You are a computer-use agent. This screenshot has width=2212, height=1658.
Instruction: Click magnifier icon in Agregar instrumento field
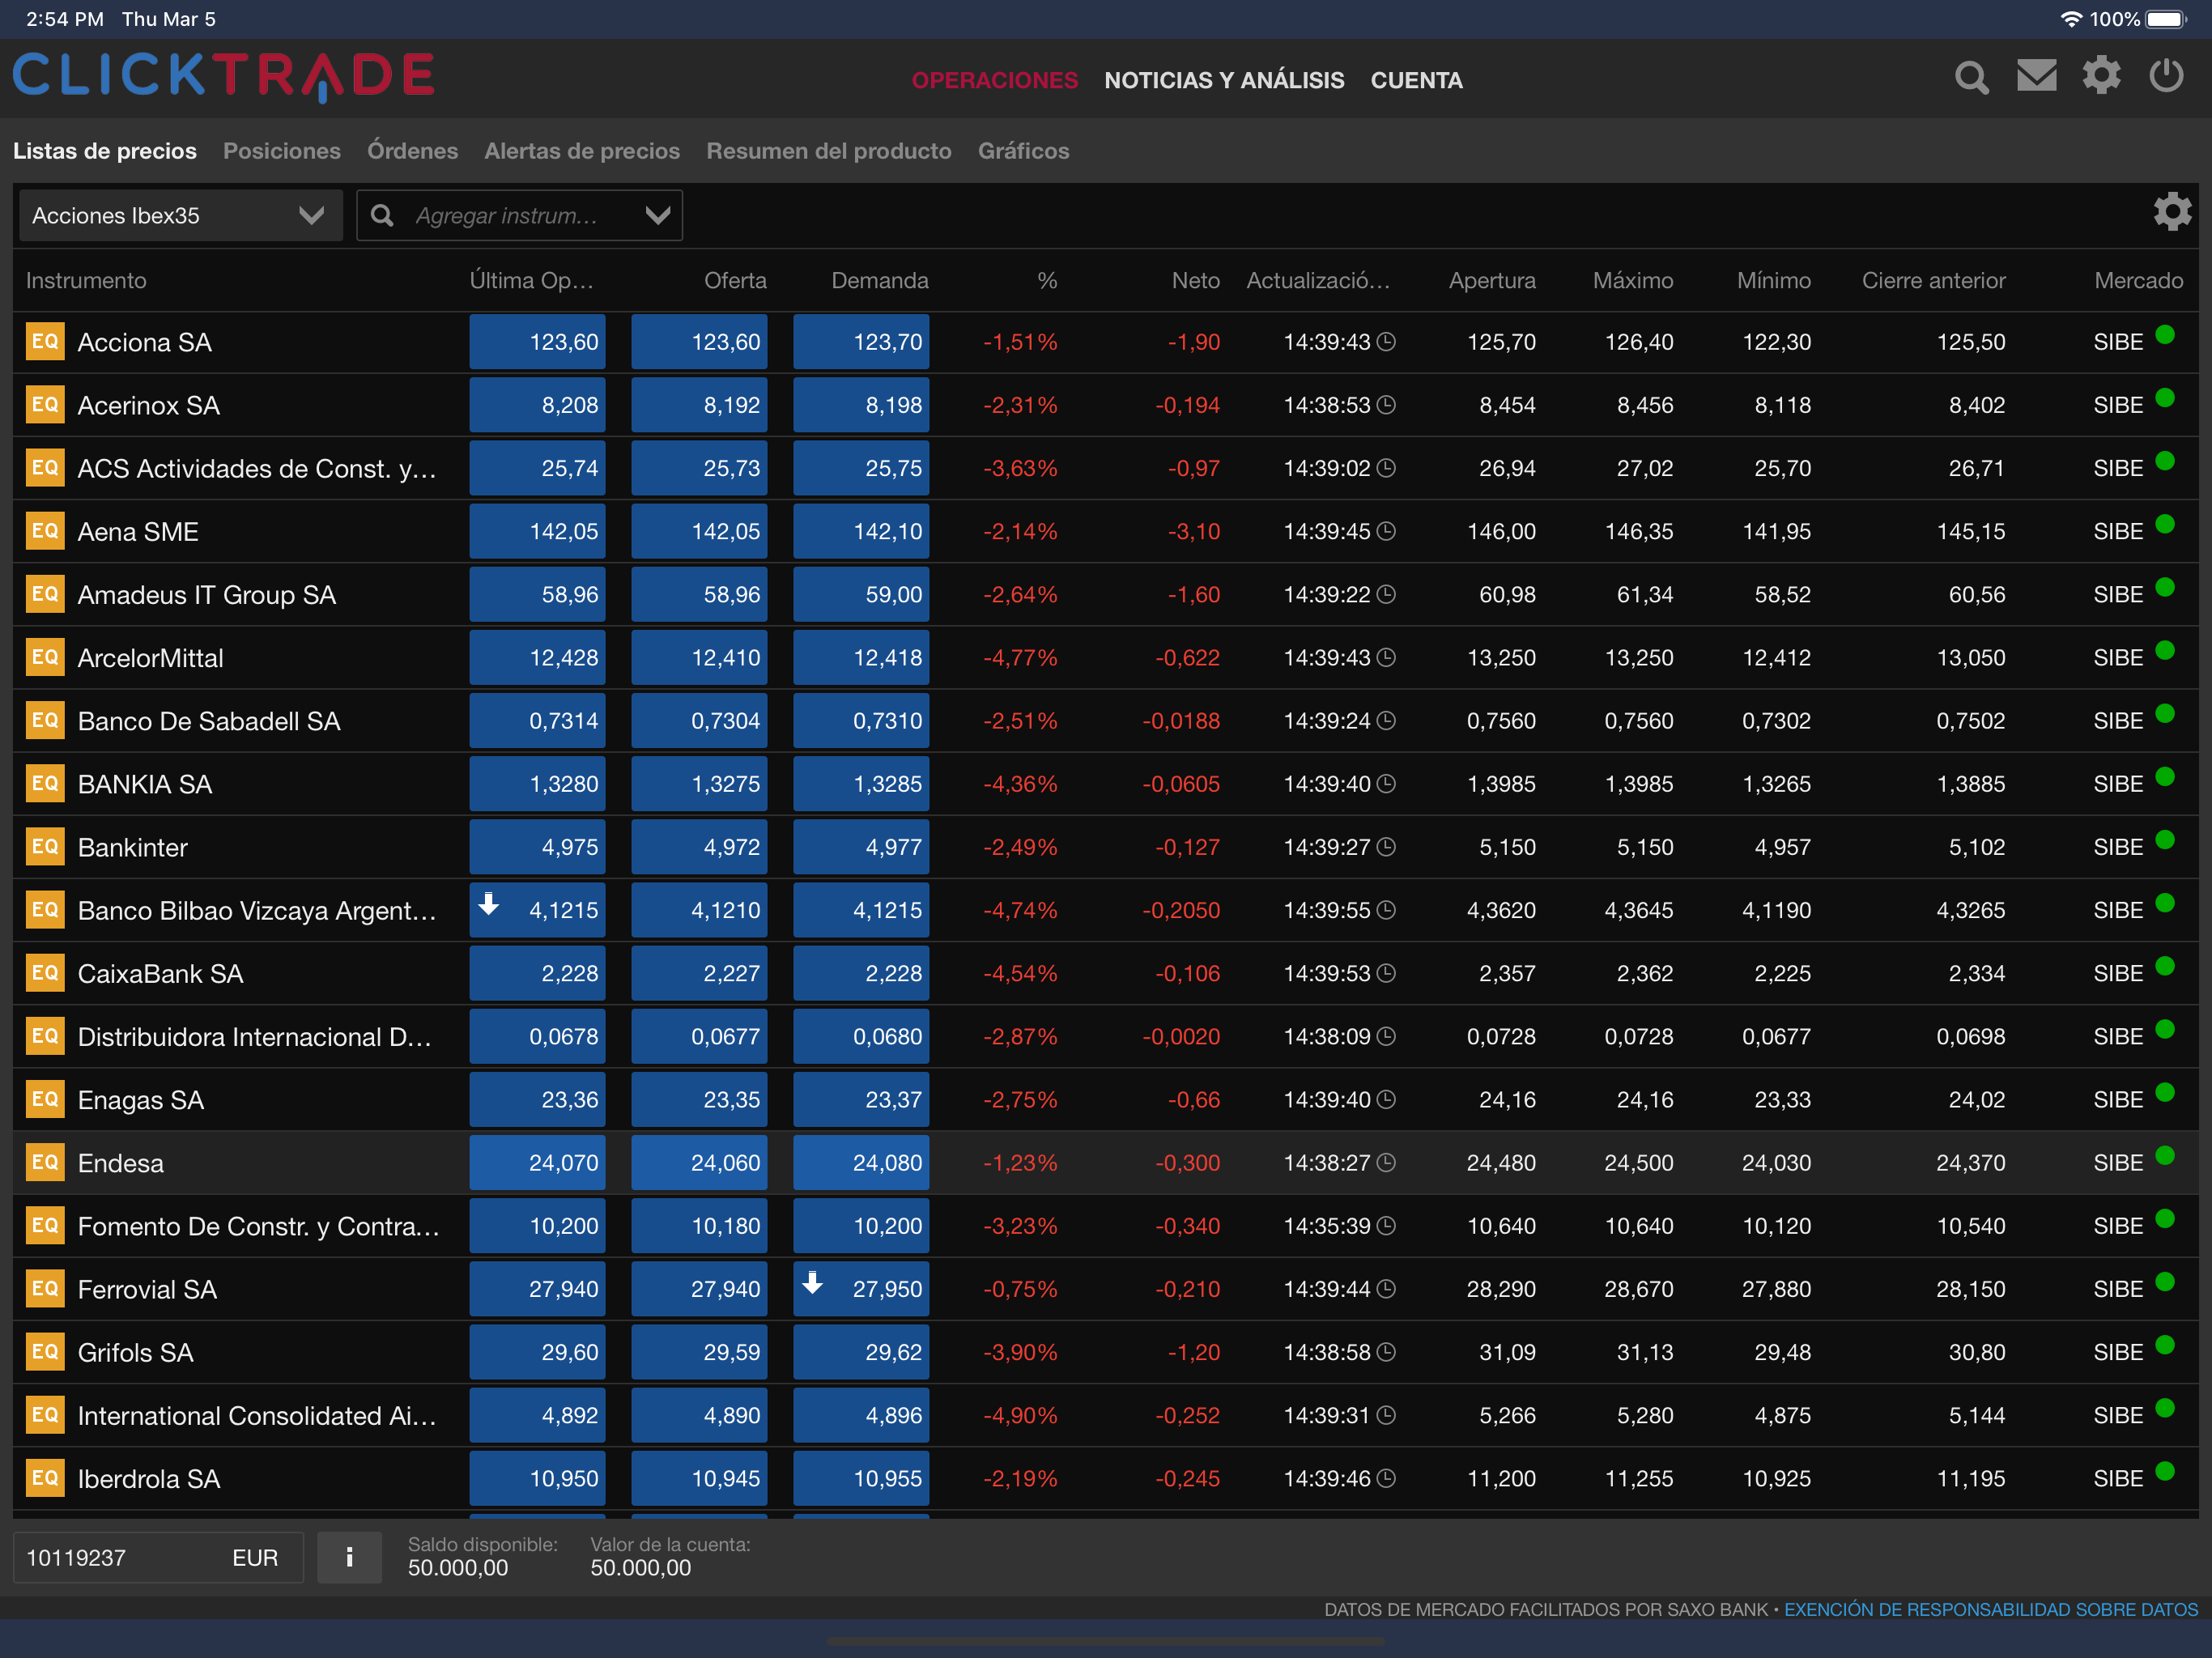tap(382, 215)
